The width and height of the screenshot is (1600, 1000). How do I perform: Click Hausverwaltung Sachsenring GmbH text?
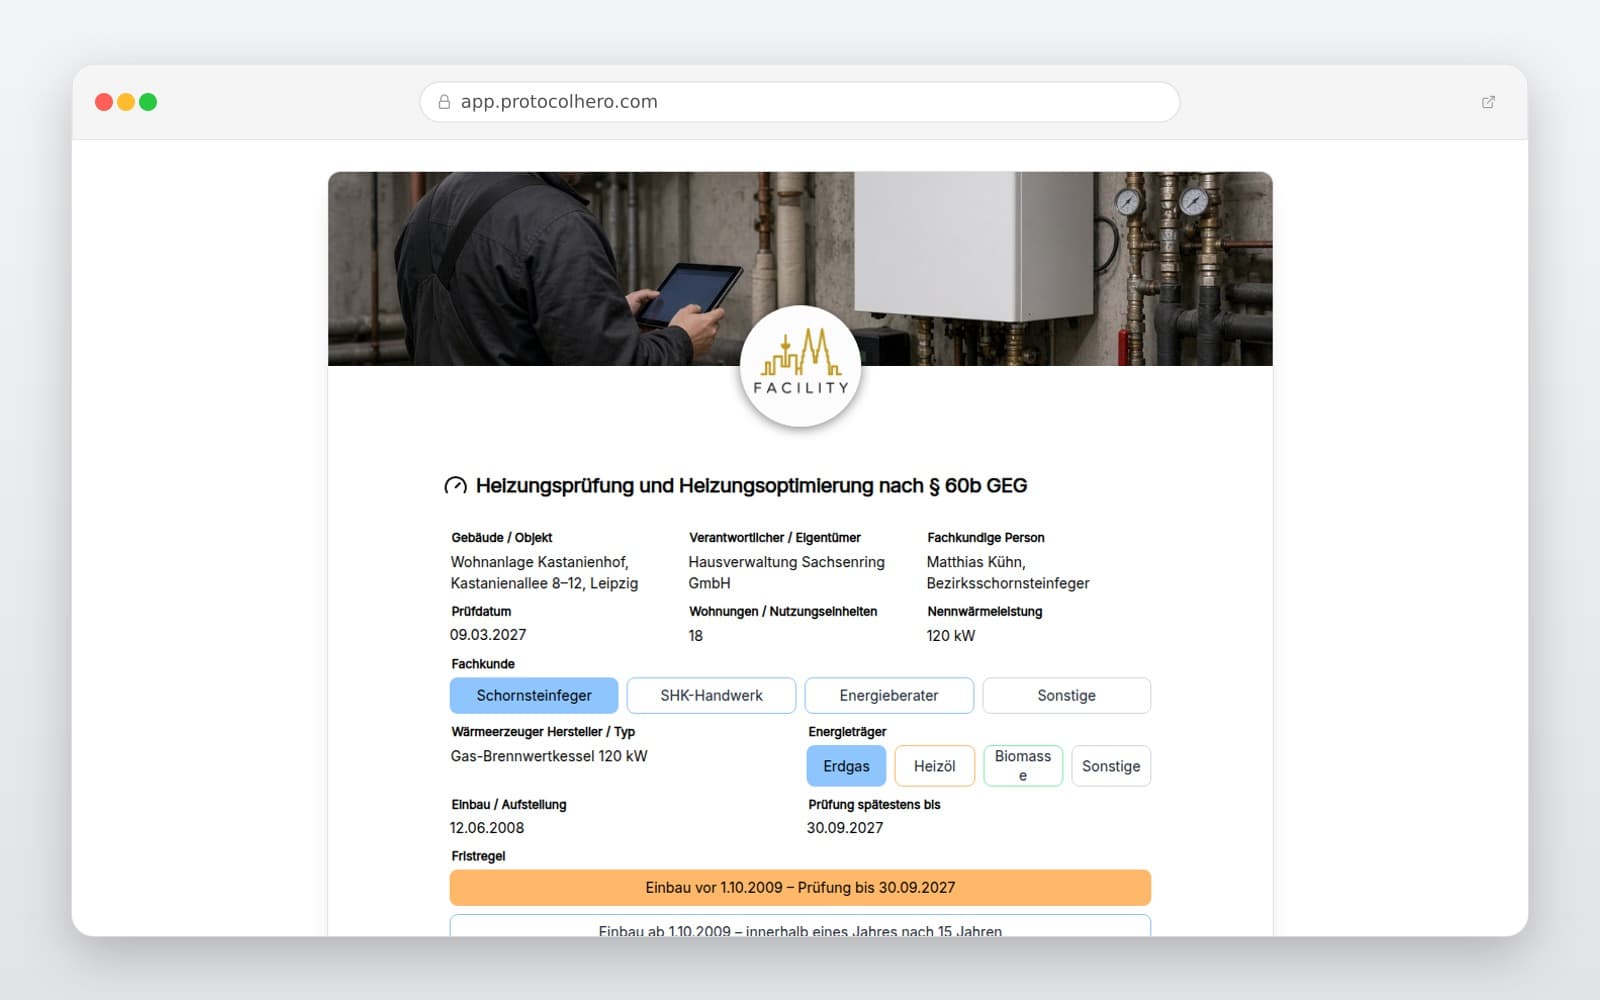[786, 573]
